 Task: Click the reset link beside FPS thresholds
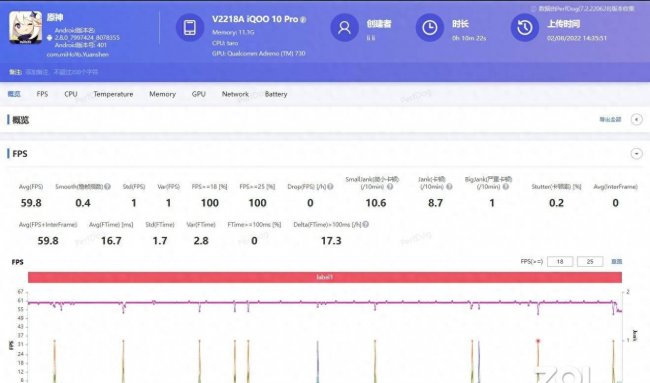pos(616,262)
